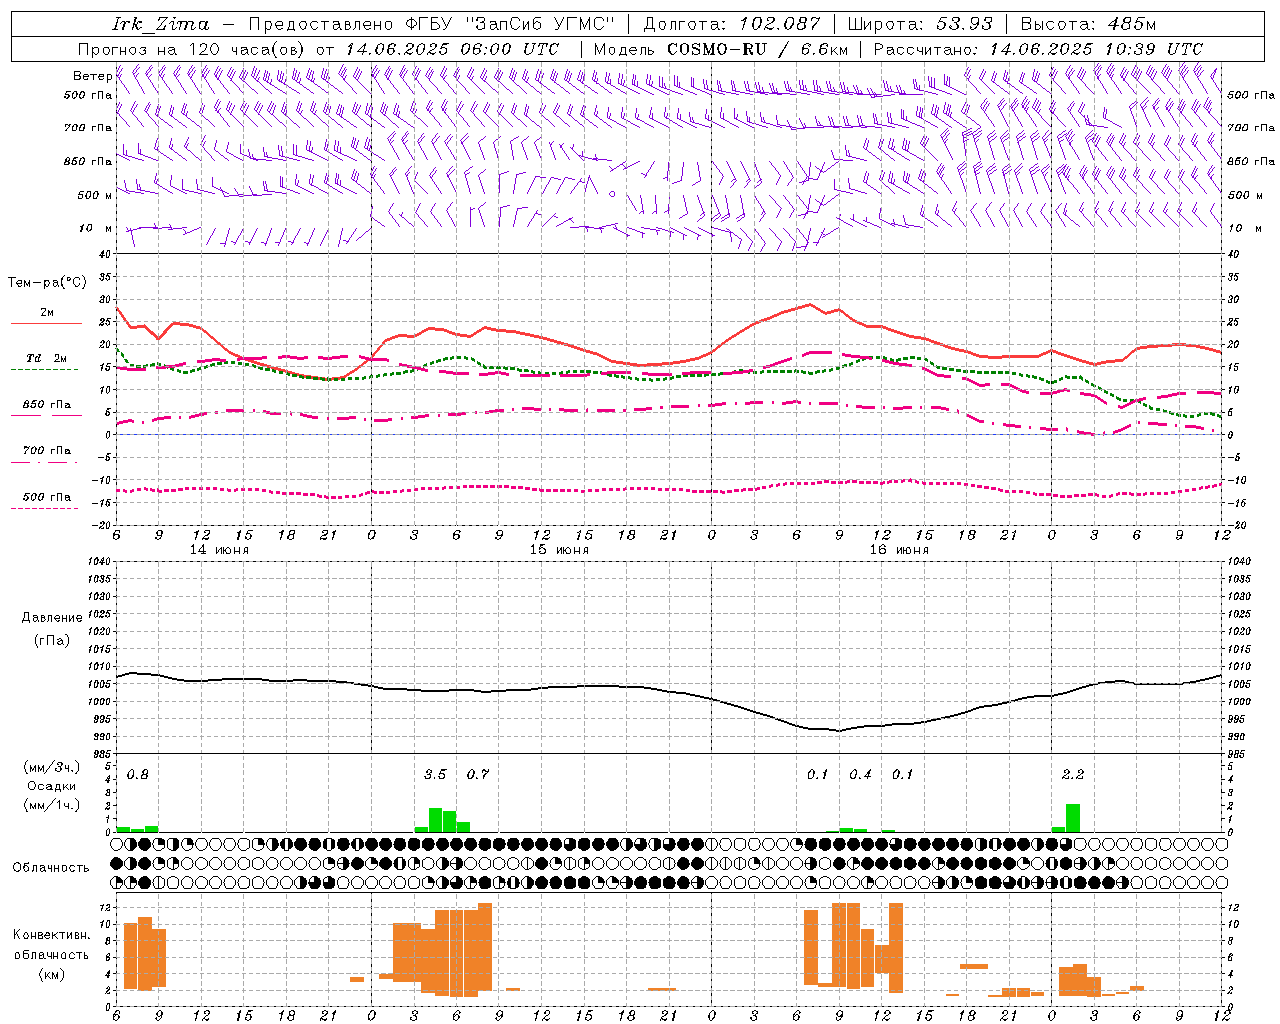
Task: Click the '(гПа)' pressure unit label
Action: (52, 641)
